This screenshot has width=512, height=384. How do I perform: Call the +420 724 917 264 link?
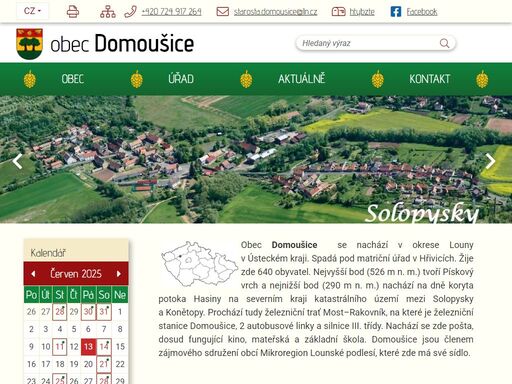(171, 12)
